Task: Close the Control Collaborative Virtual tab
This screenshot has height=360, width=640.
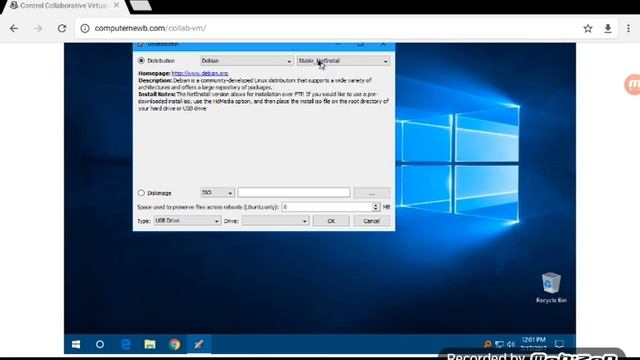Action: click(116, 5)
